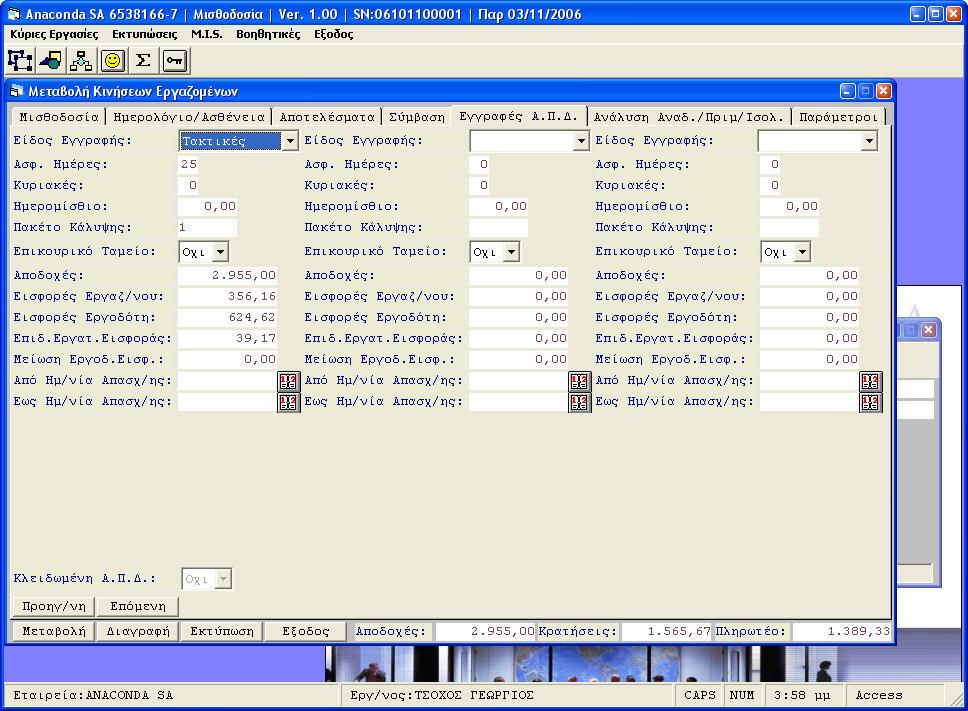Open calendar for first Εως Ημ/νία Απασχ/ης
Viewport: 968px width, 711px height.
point(288,402)
